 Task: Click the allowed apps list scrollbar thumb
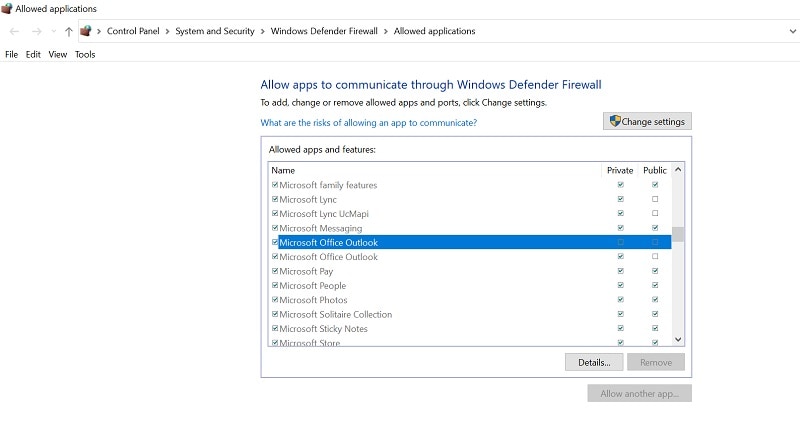[678, 235]
